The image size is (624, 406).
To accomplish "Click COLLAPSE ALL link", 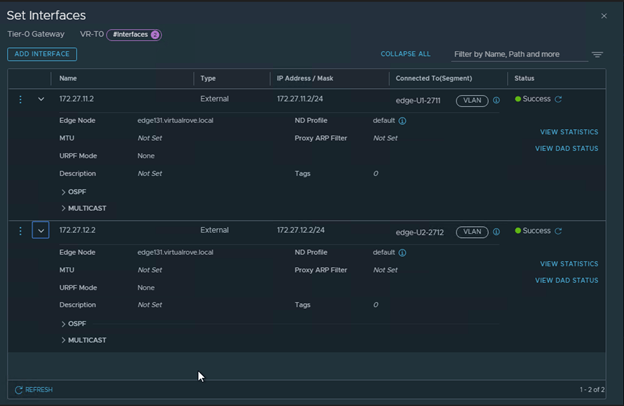I will [x=405, y=54].
